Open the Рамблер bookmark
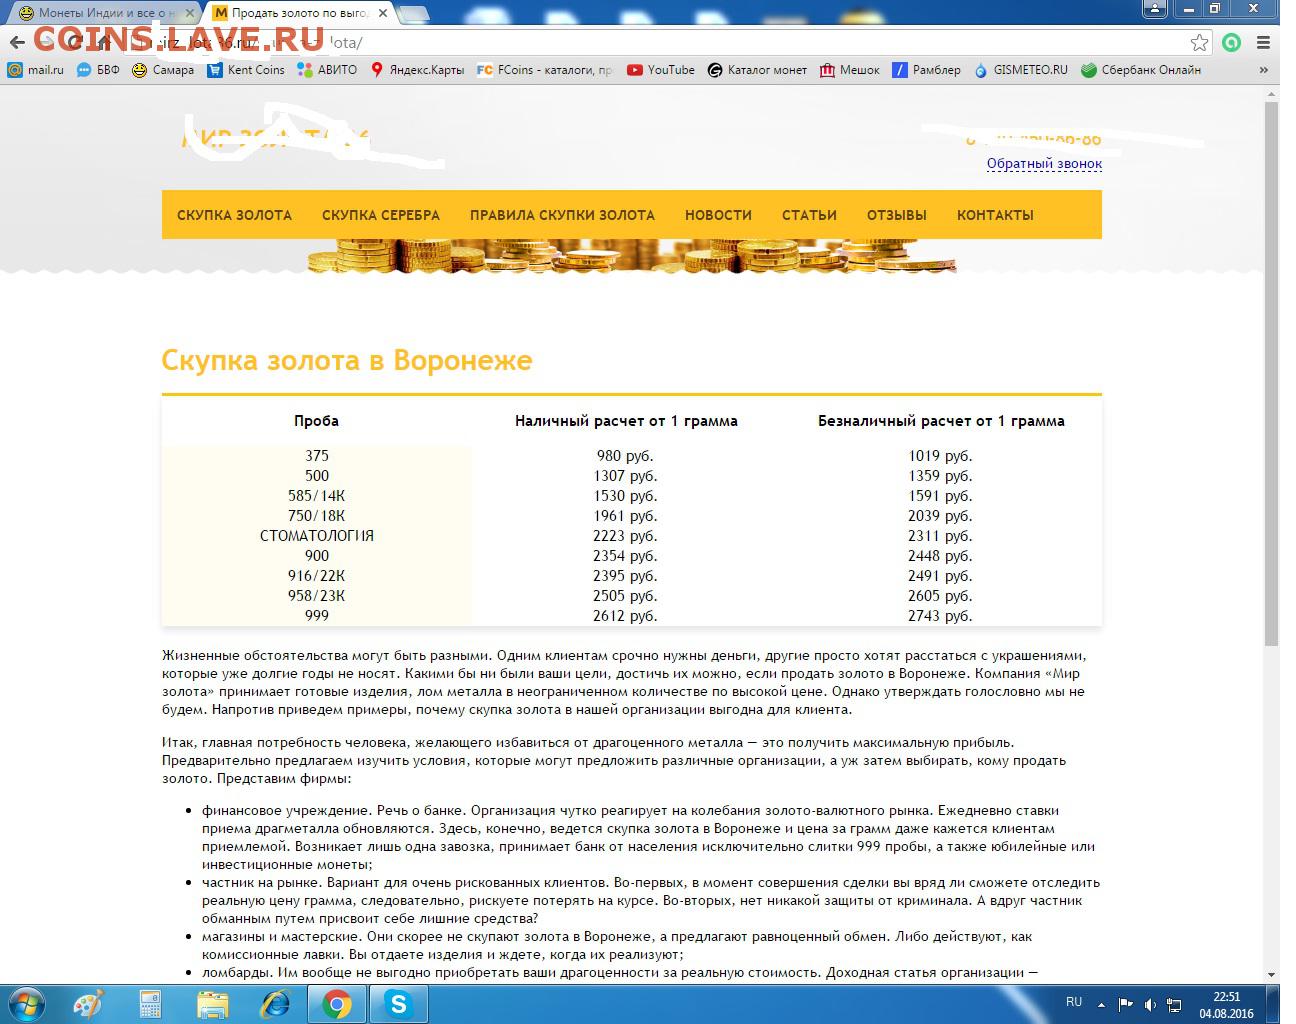This screenshot has width=1296, height=1024. [926, 70]
